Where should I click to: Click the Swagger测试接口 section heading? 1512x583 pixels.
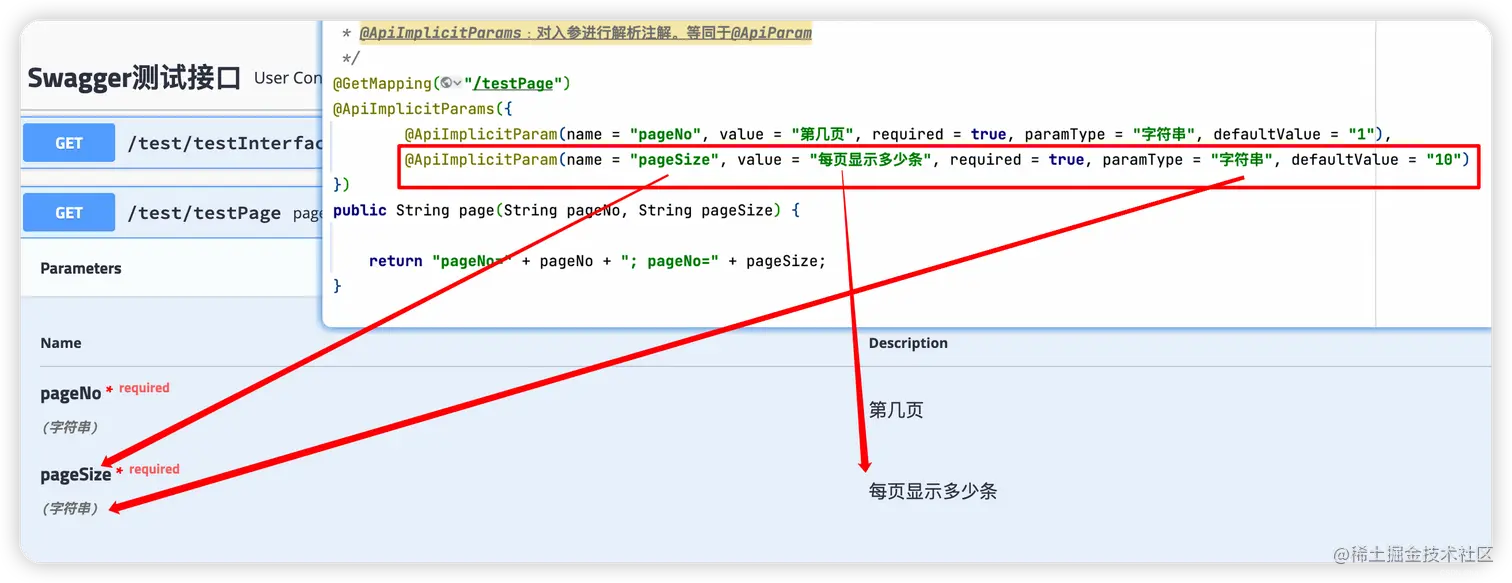pyautogui.click(x=134, y=78)
